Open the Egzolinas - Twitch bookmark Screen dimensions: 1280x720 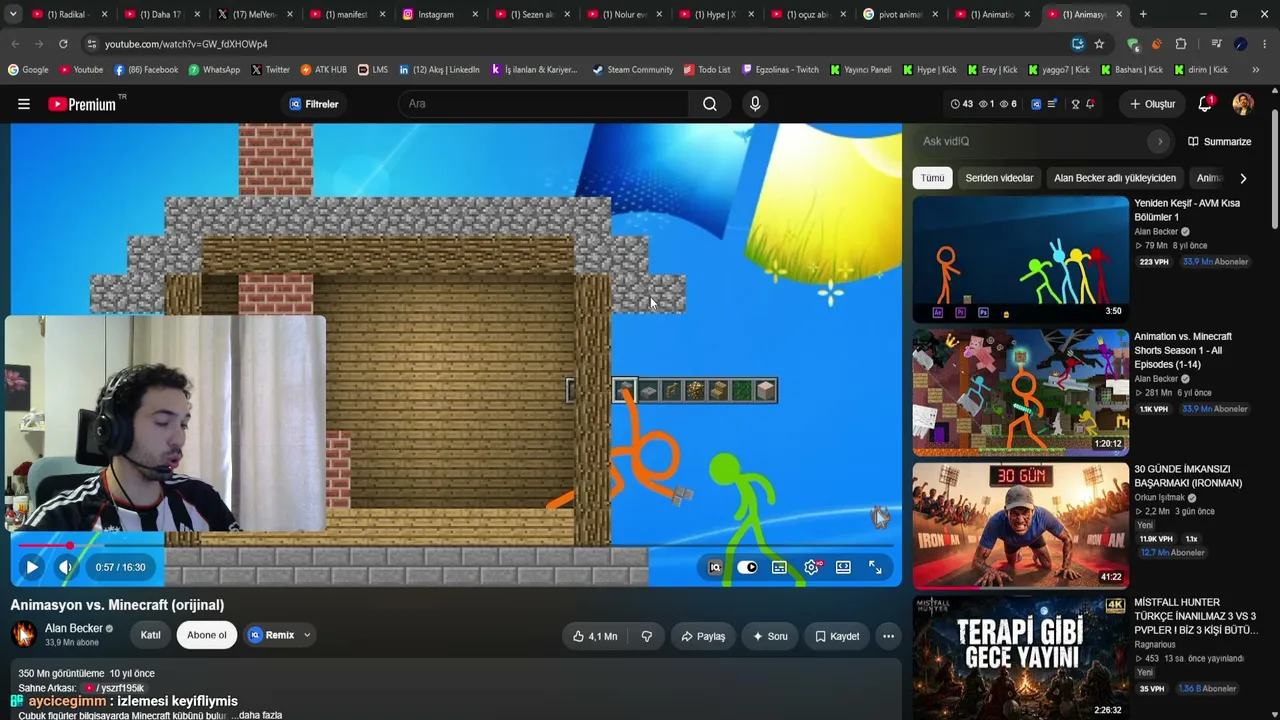(x=780, y=70)
